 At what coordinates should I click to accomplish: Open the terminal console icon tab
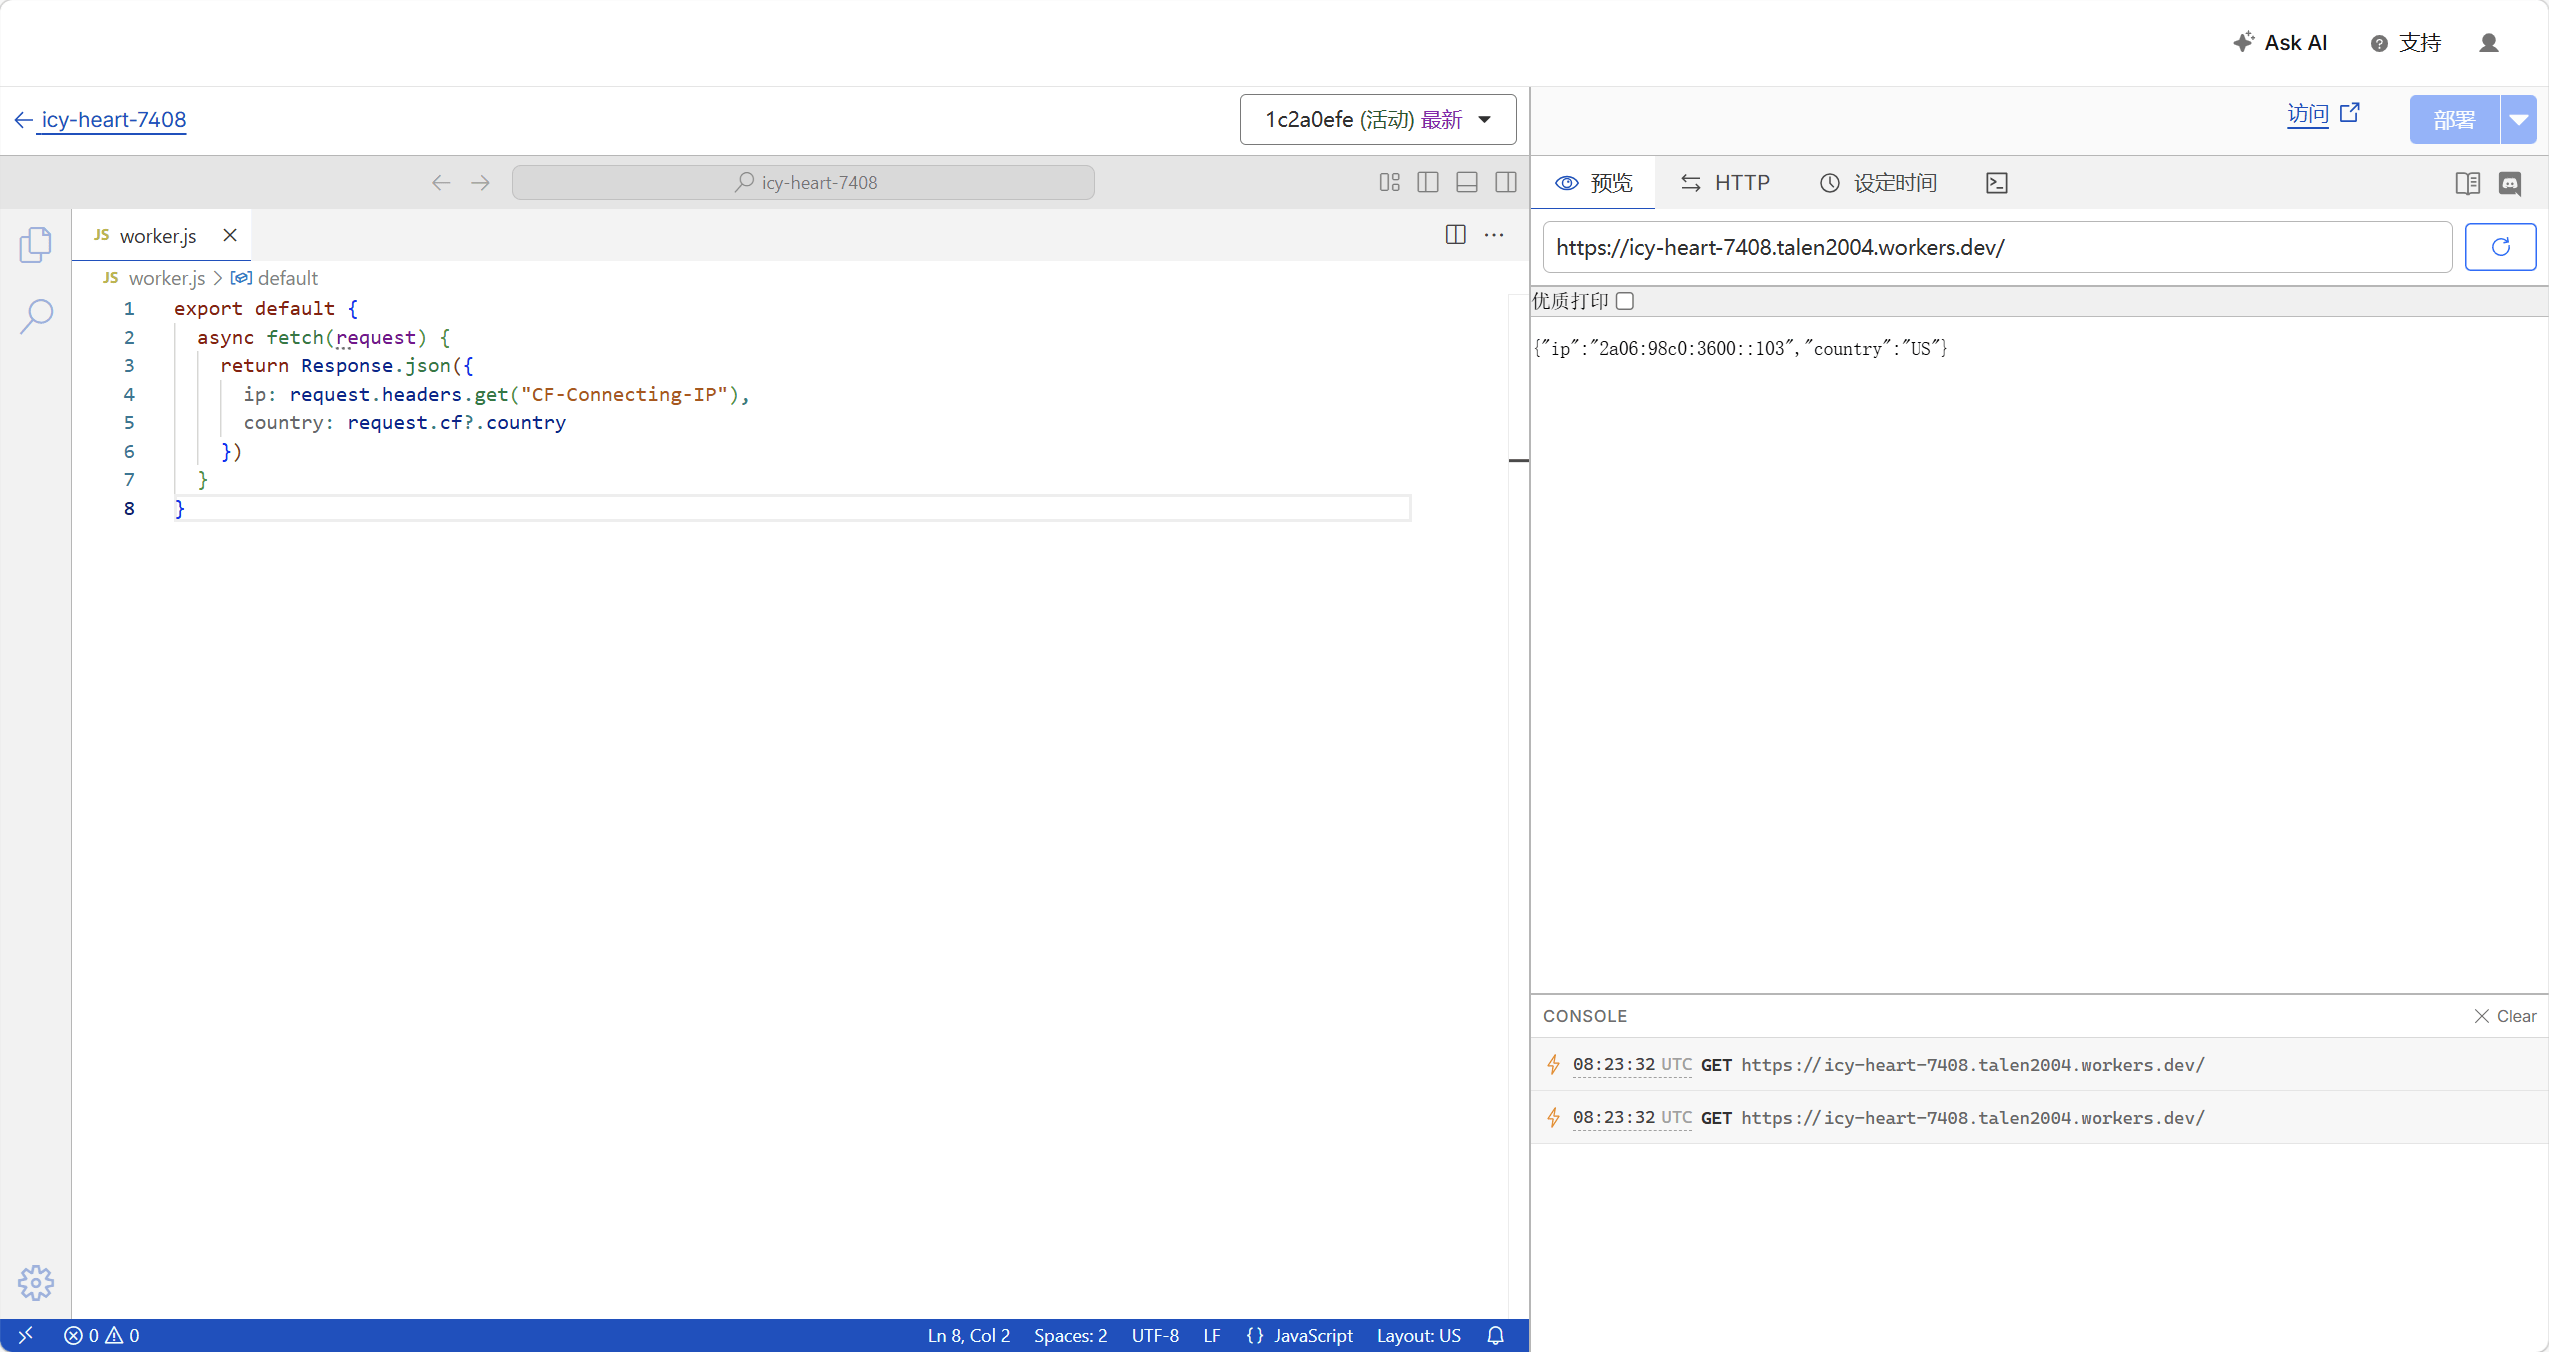1996,183
